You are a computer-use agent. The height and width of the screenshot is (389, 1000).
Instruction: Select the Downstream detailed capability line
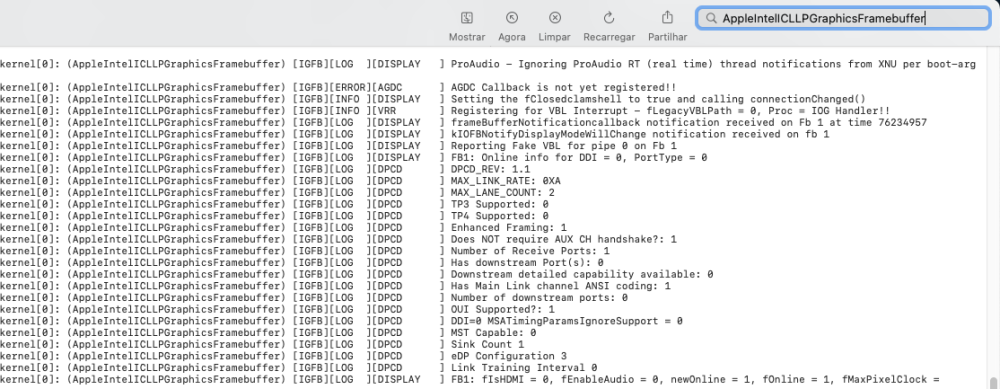click(357, 274)
